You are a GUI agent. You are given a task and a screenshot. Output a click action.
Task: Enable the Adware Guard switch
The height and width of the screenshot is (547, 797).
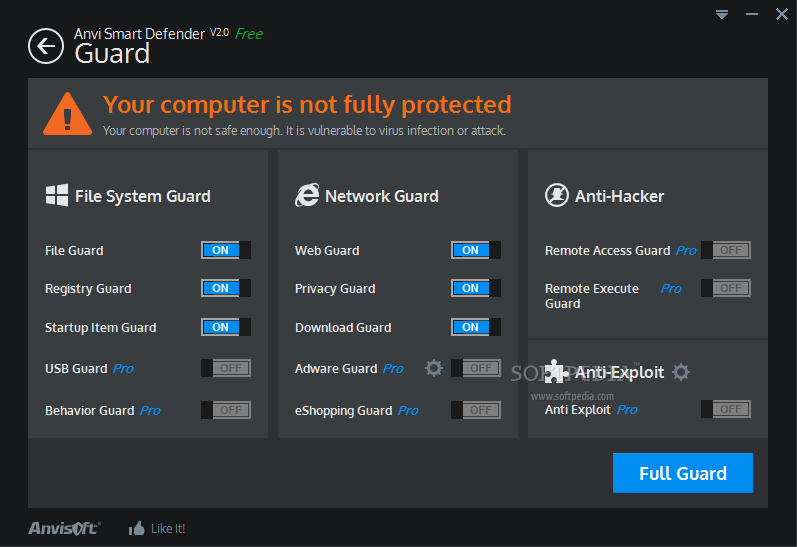click(476, 368)
